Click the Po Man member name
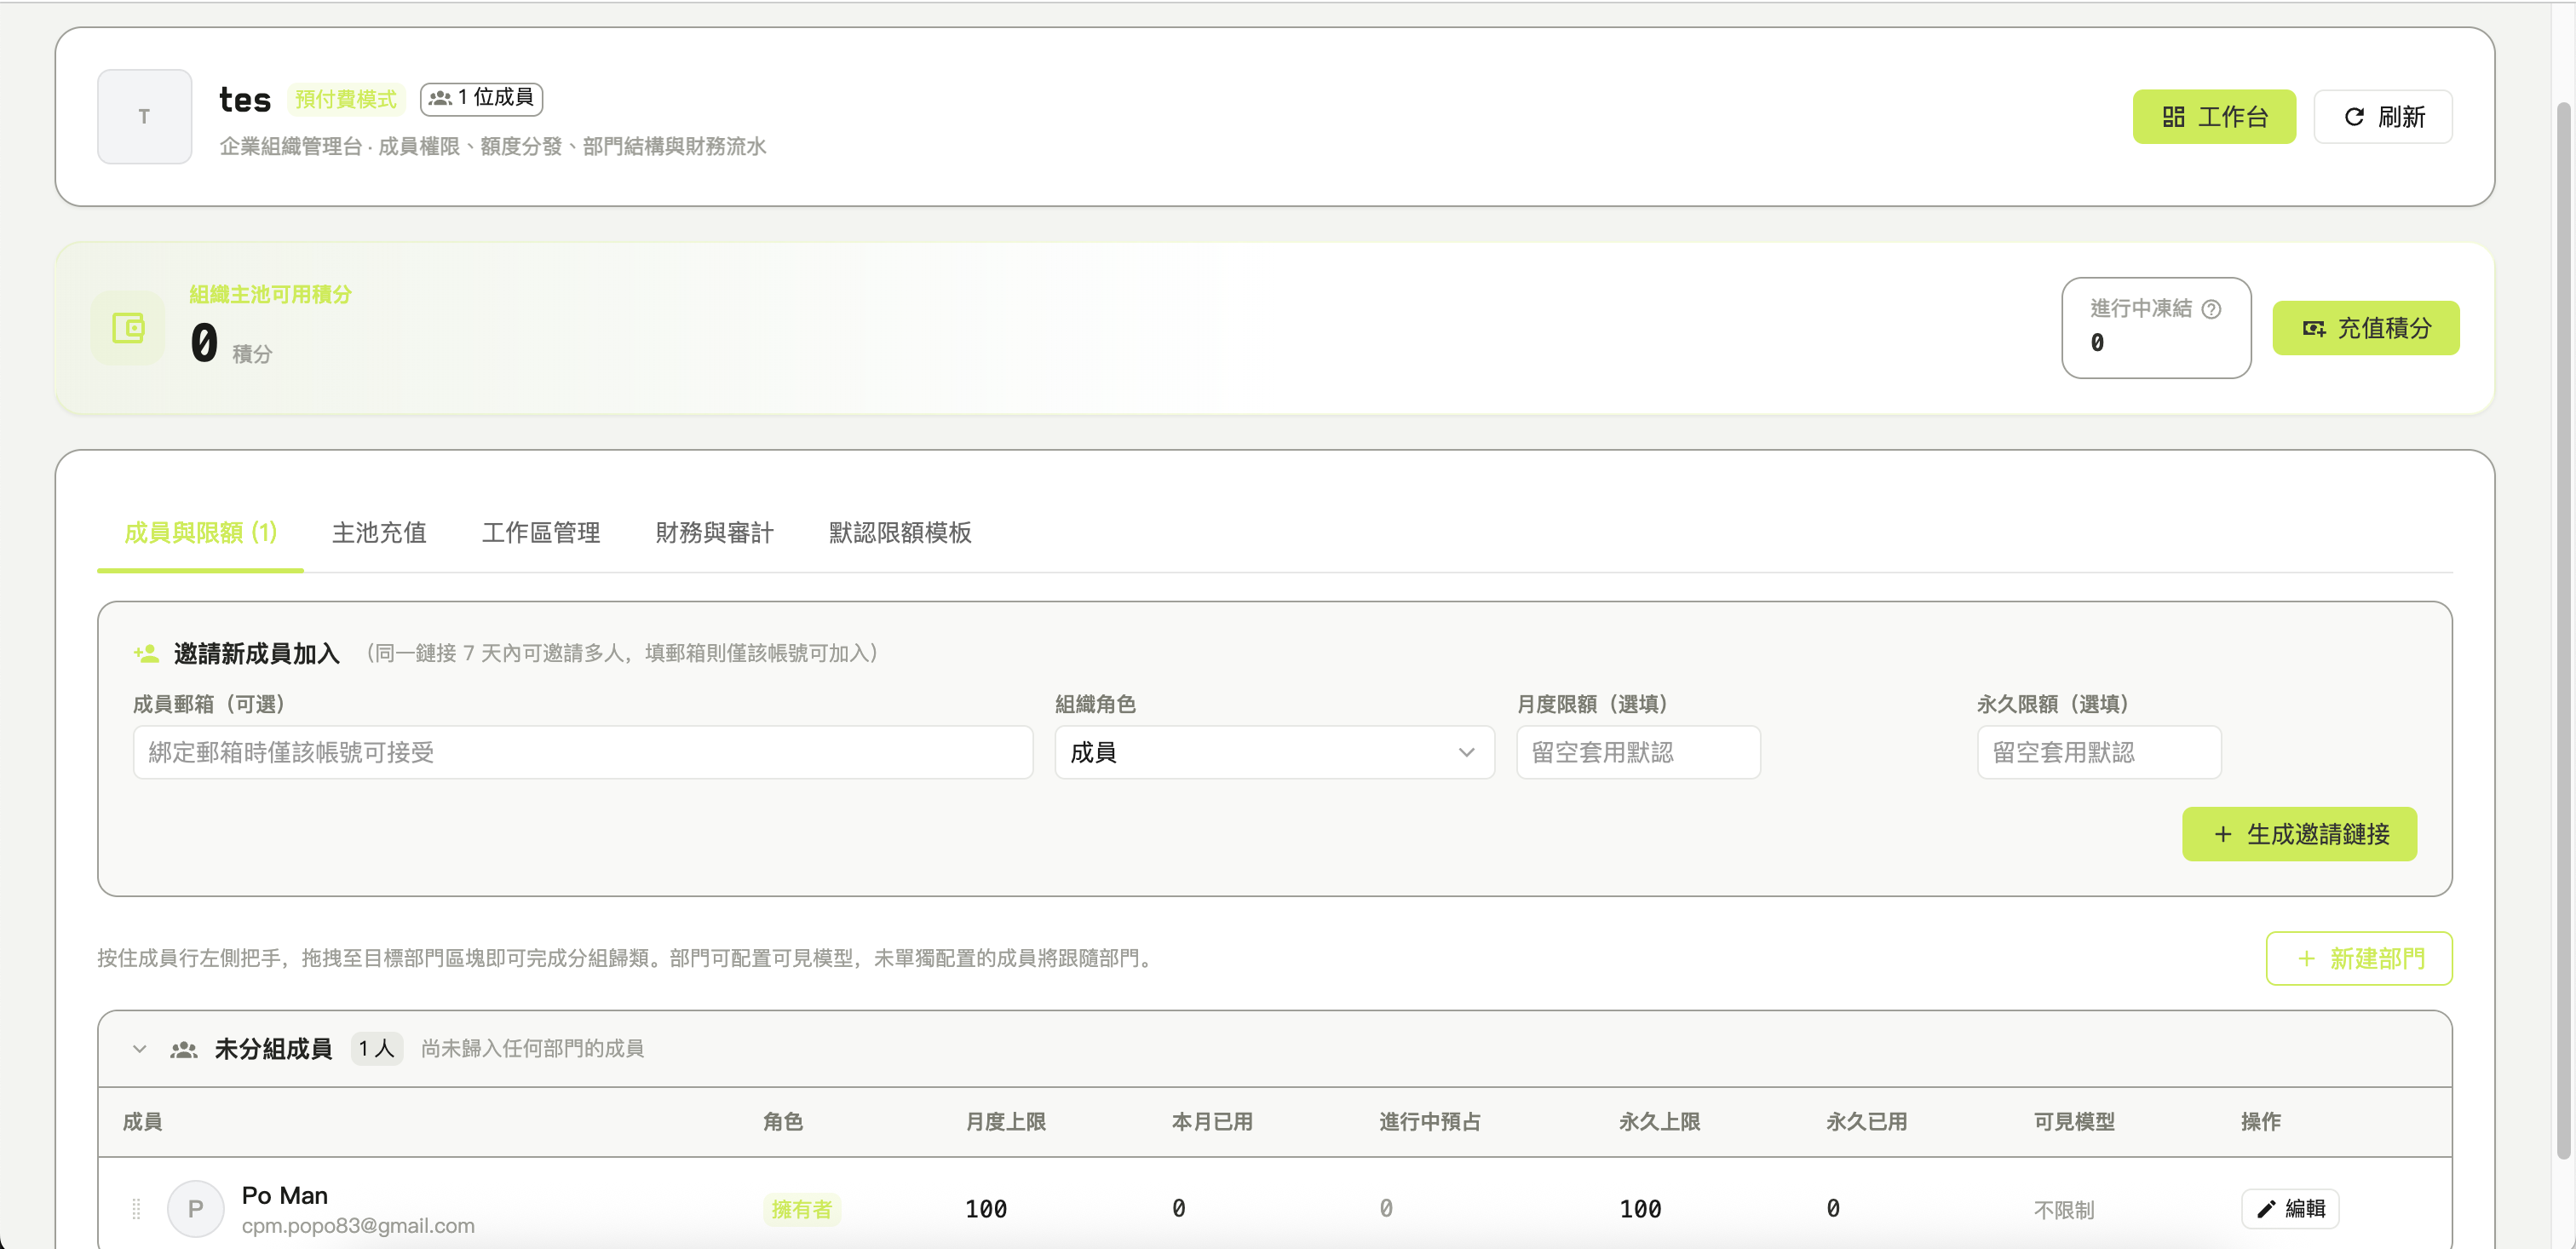The width and height of the screenshot is (2576, 1249). 285,1196
